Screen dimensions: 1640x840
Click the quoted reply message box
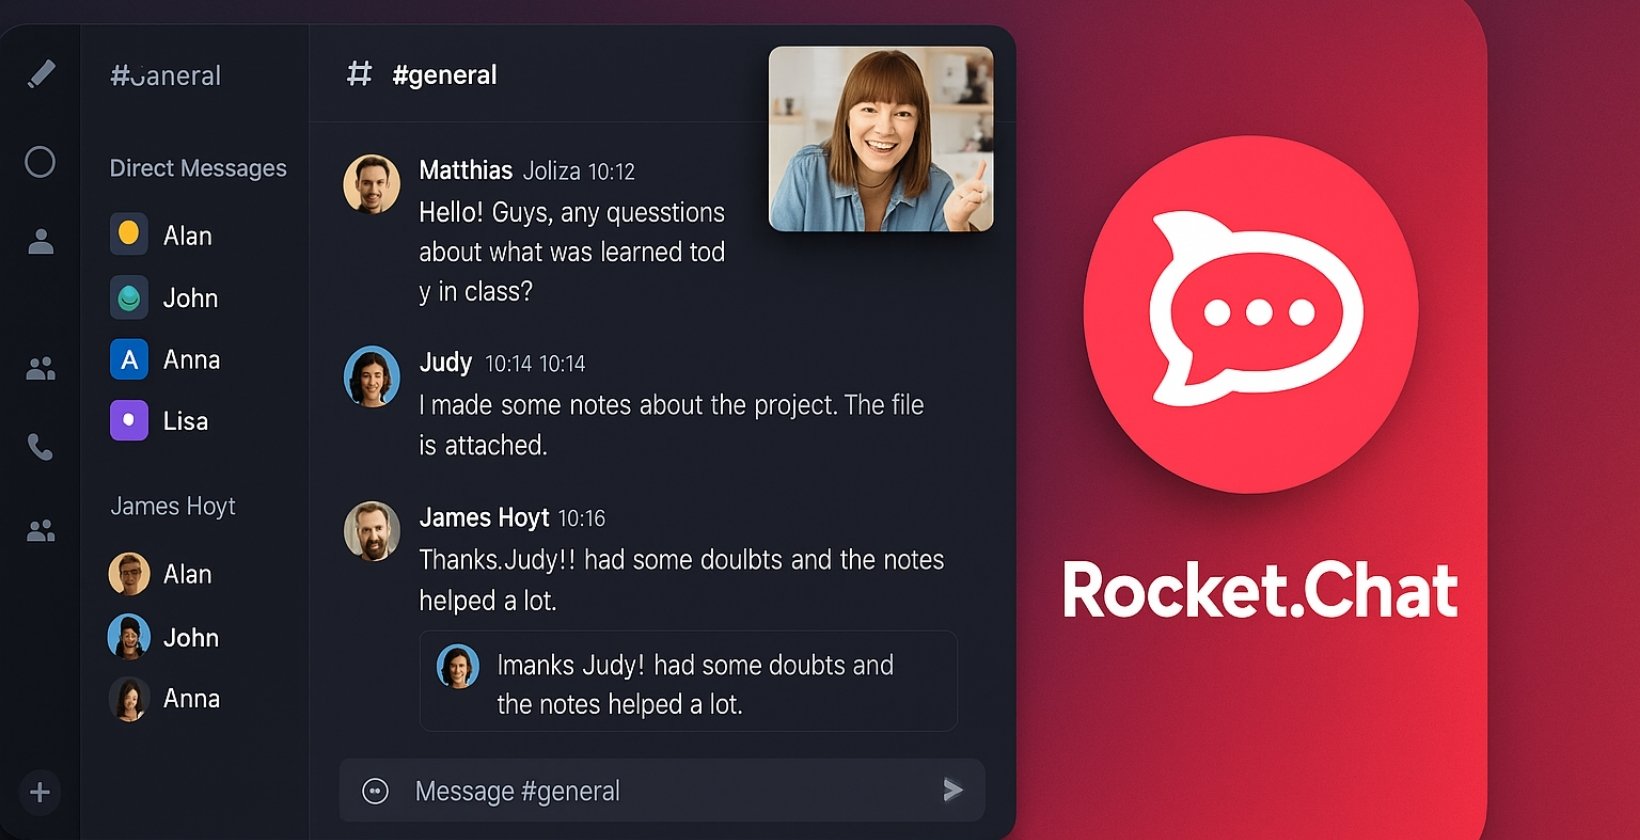688,681
